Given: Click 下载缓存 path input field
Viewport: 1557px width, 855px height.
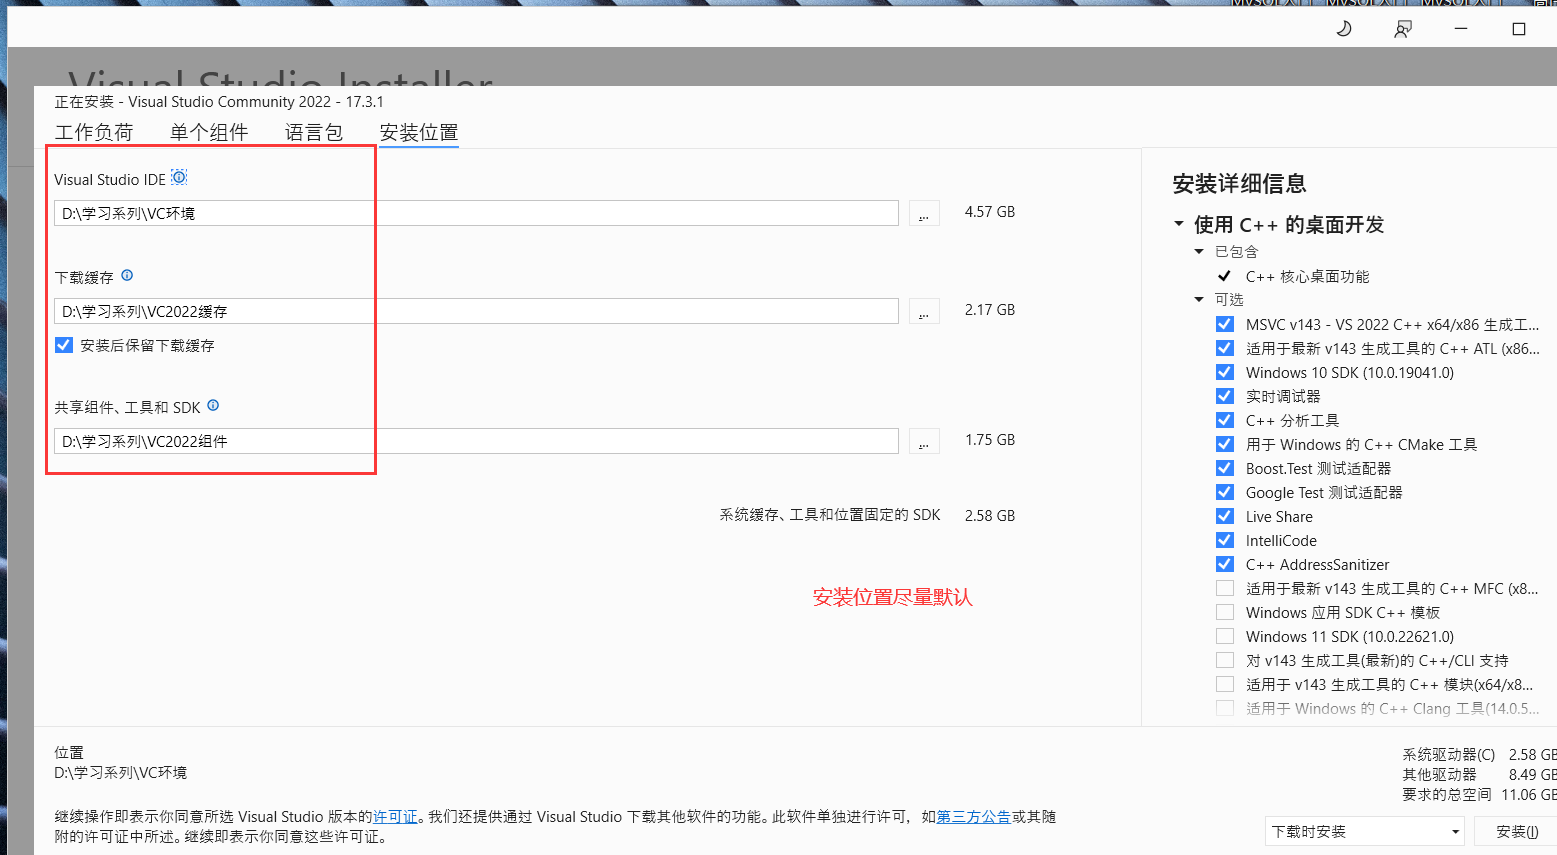Looking at the screenshot, I should point(476,311).
